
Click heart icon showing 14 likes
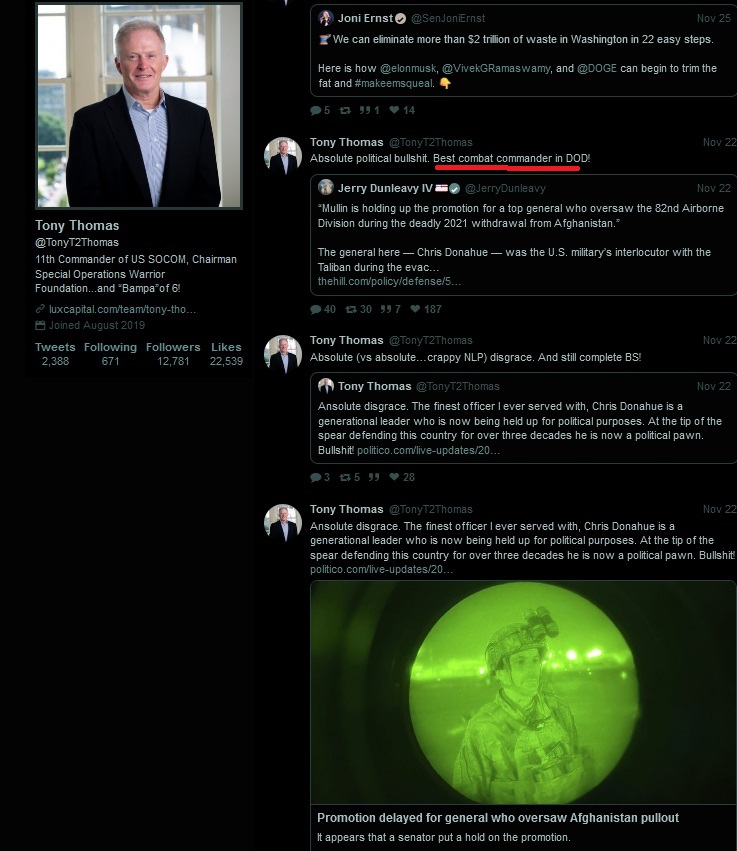coord(395,110)
